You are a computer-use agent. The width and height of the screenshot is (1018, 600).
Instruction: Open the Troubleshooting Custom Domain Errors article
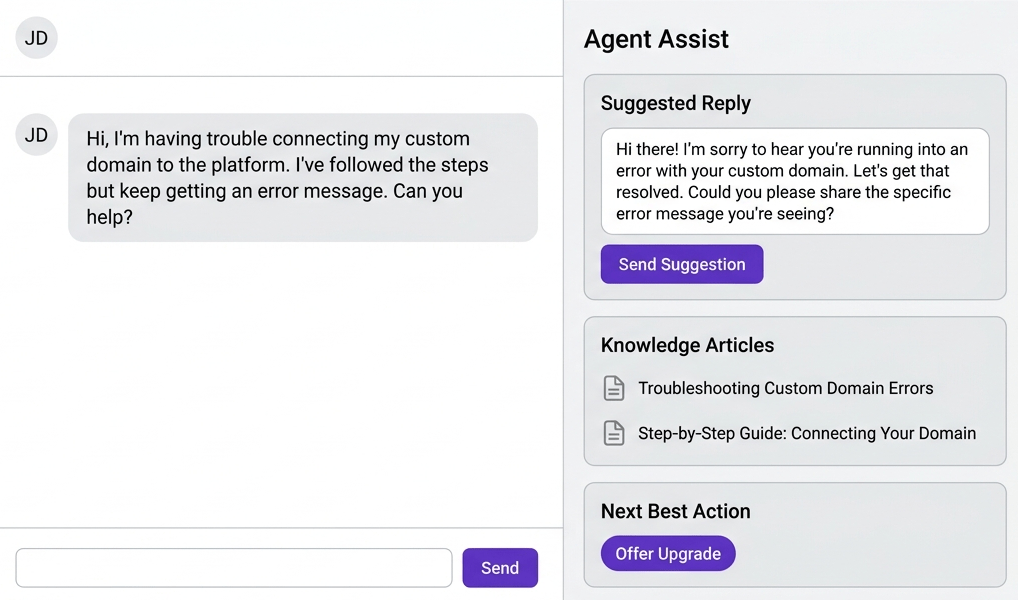pos(785,388)
